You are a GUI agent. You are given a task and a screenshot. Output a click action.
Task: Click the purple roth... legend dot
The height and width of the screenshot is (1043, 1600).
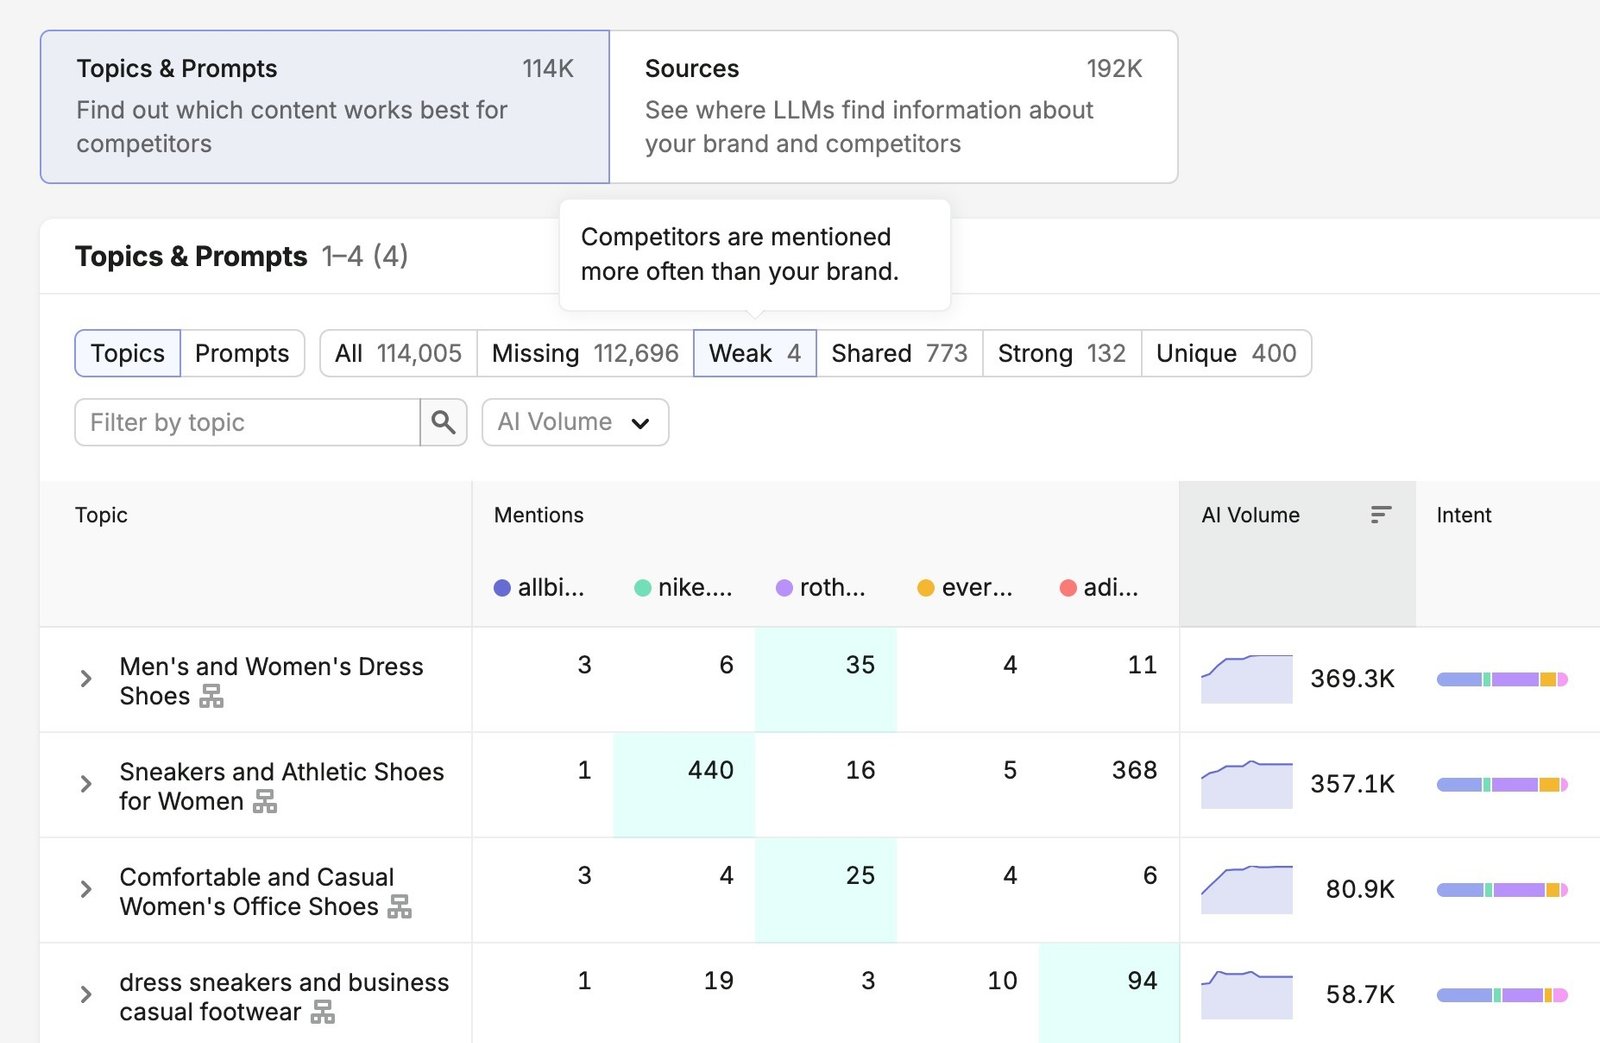tap(785, 588)
